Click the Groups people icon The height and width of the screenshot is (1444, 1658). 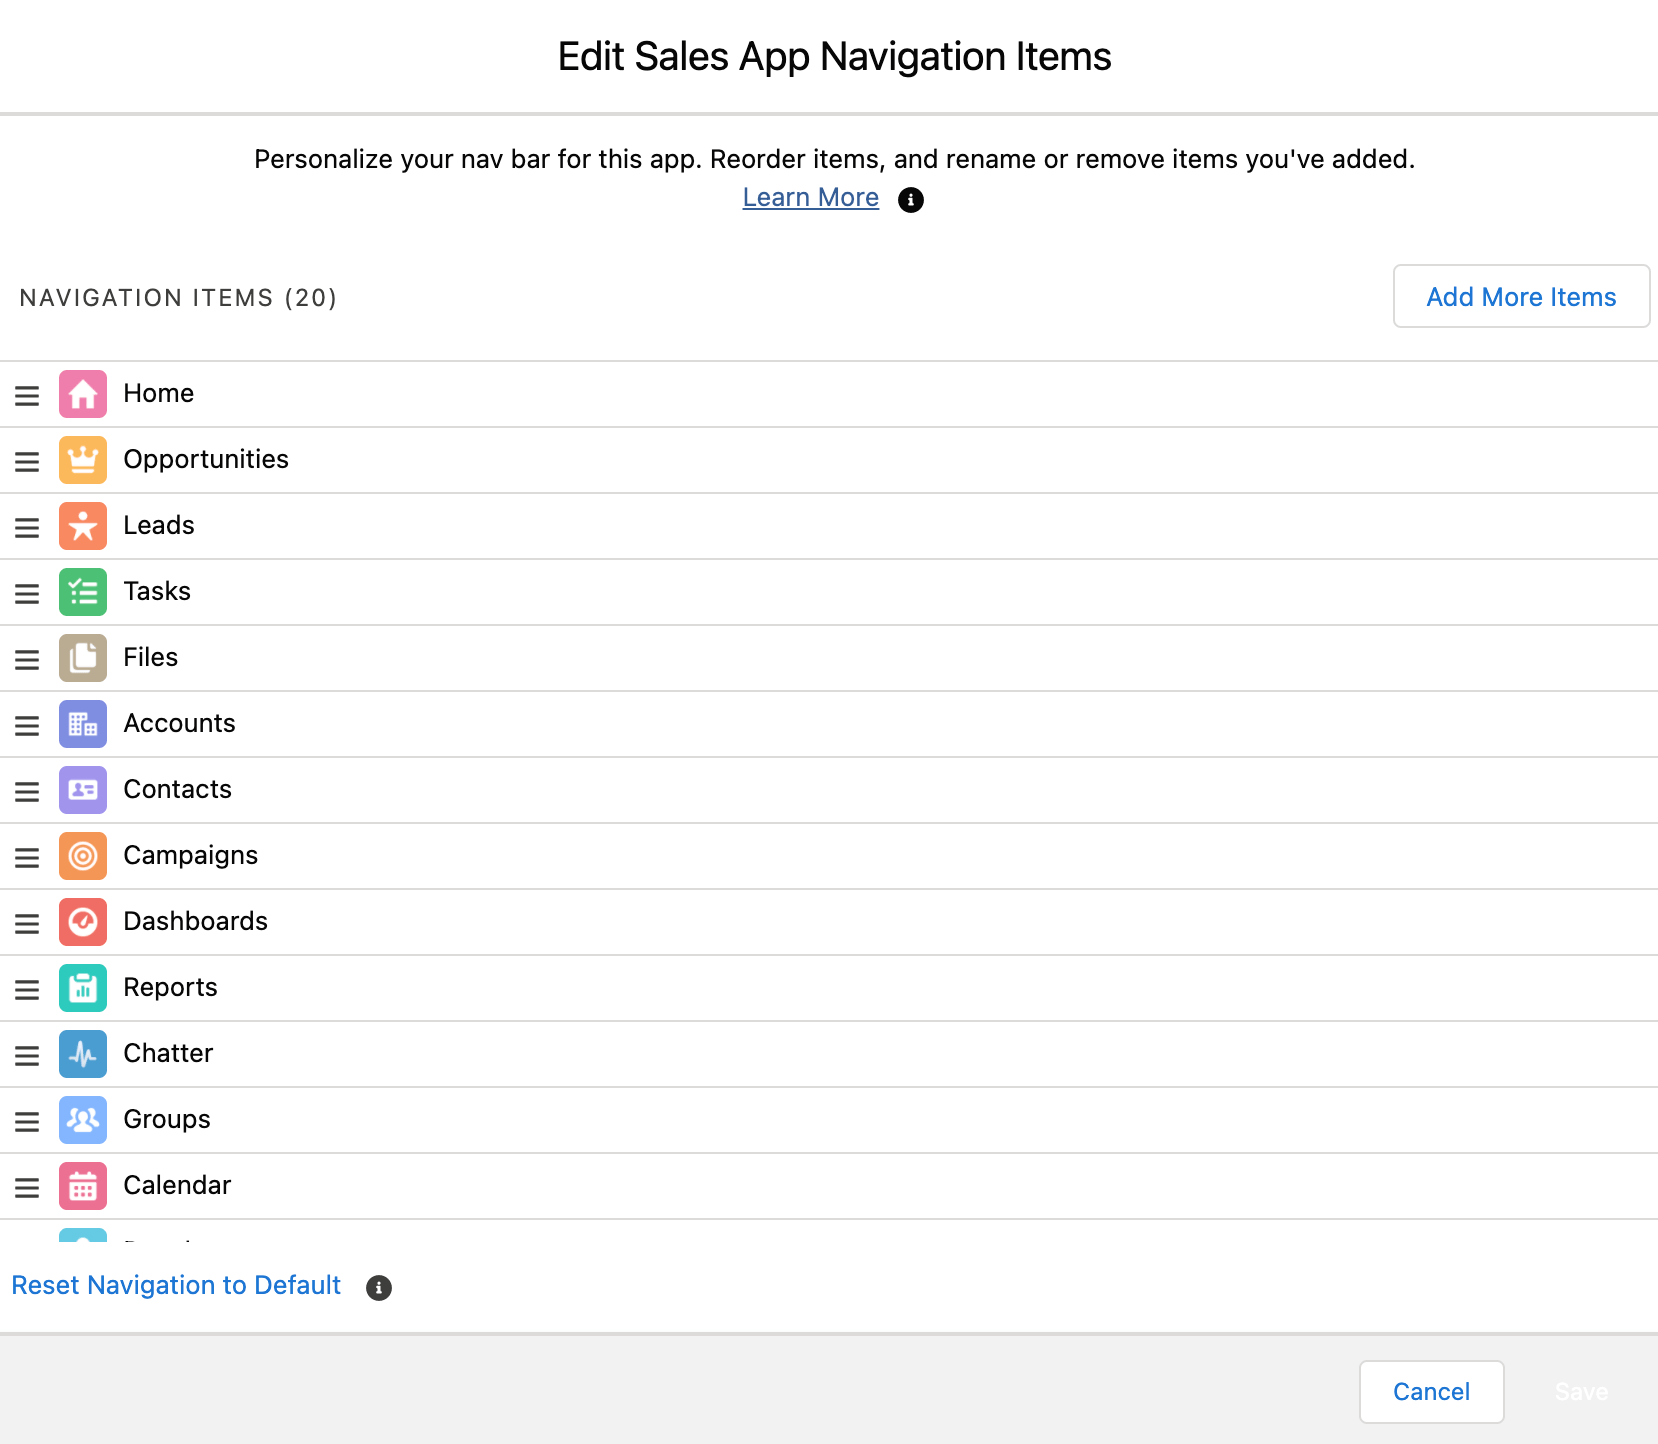pos(82,1120)
